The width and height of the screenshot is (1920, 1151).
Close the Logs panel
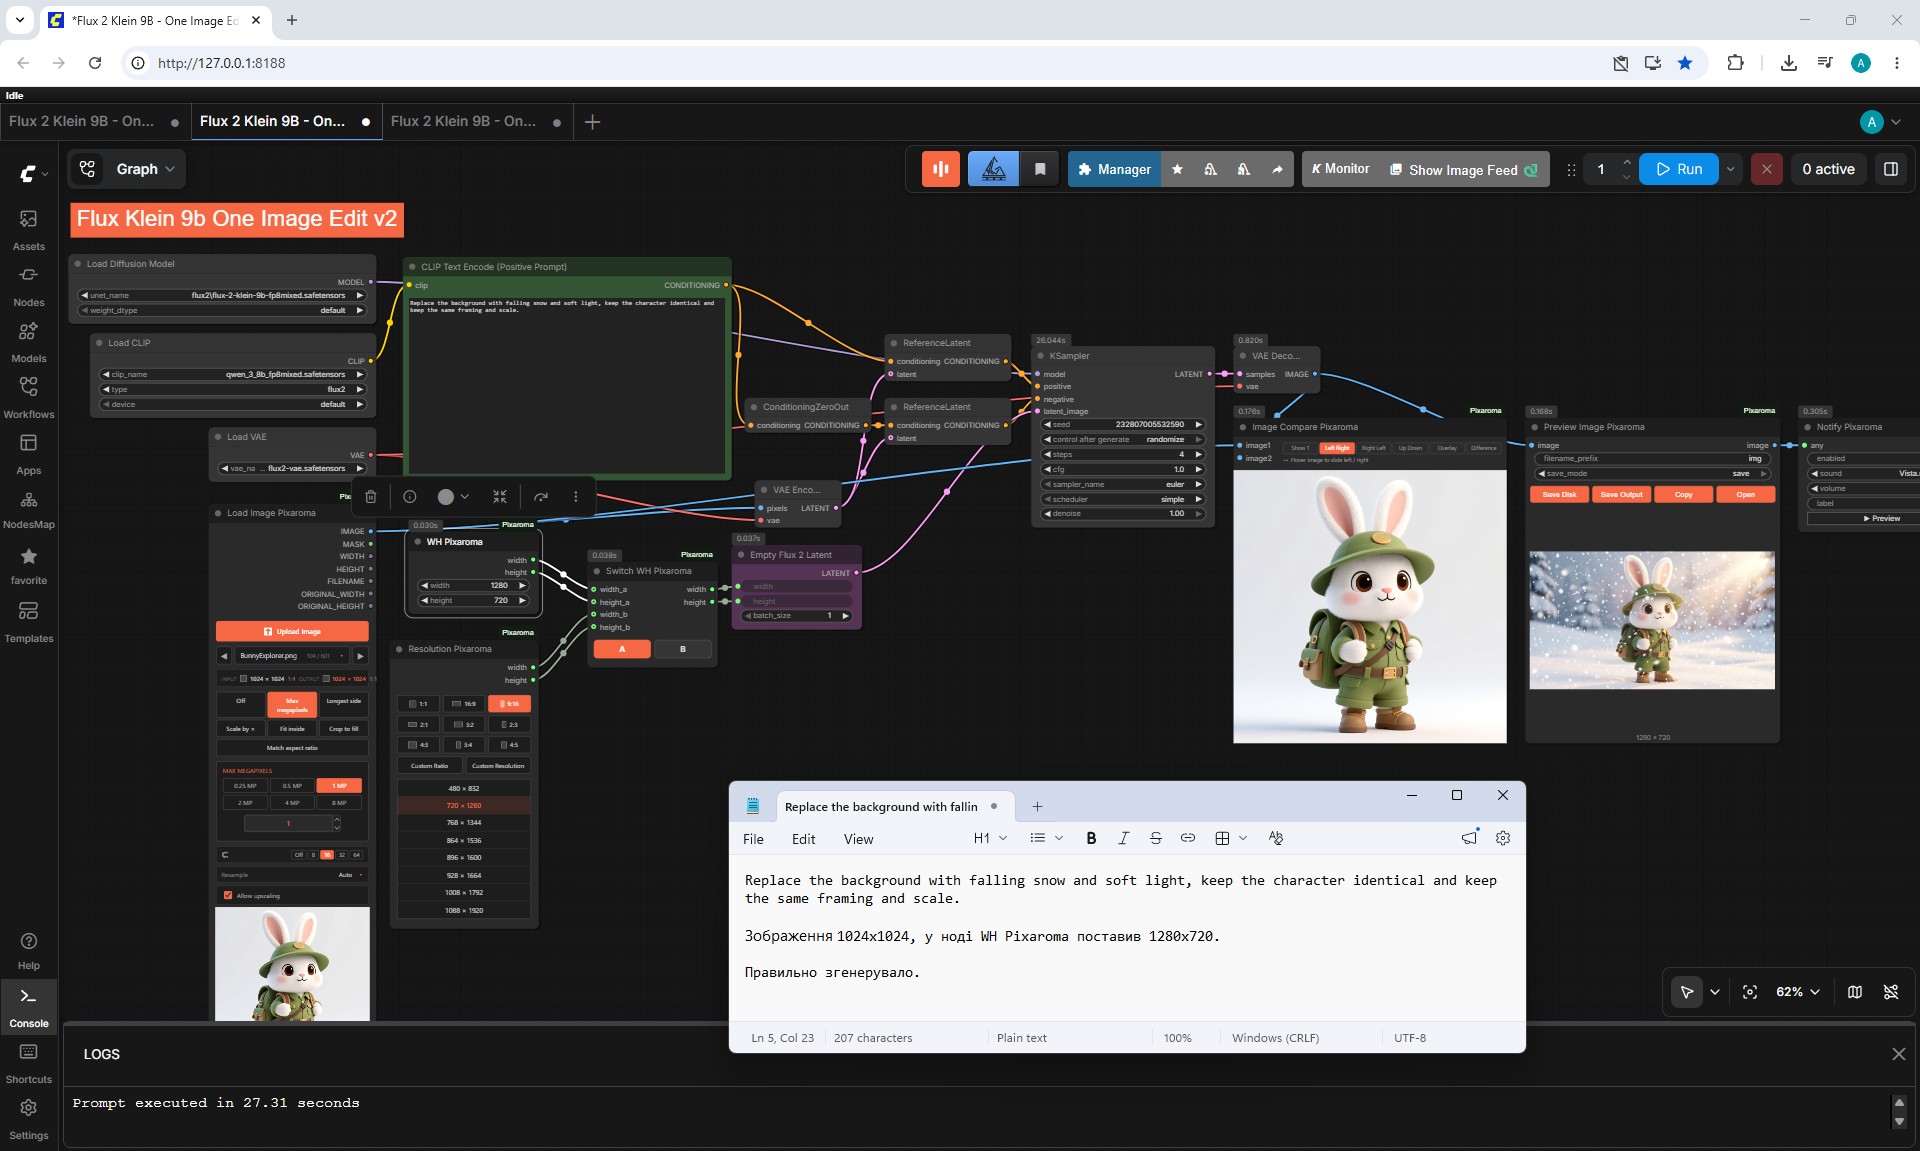[x=1899, y=1054]
